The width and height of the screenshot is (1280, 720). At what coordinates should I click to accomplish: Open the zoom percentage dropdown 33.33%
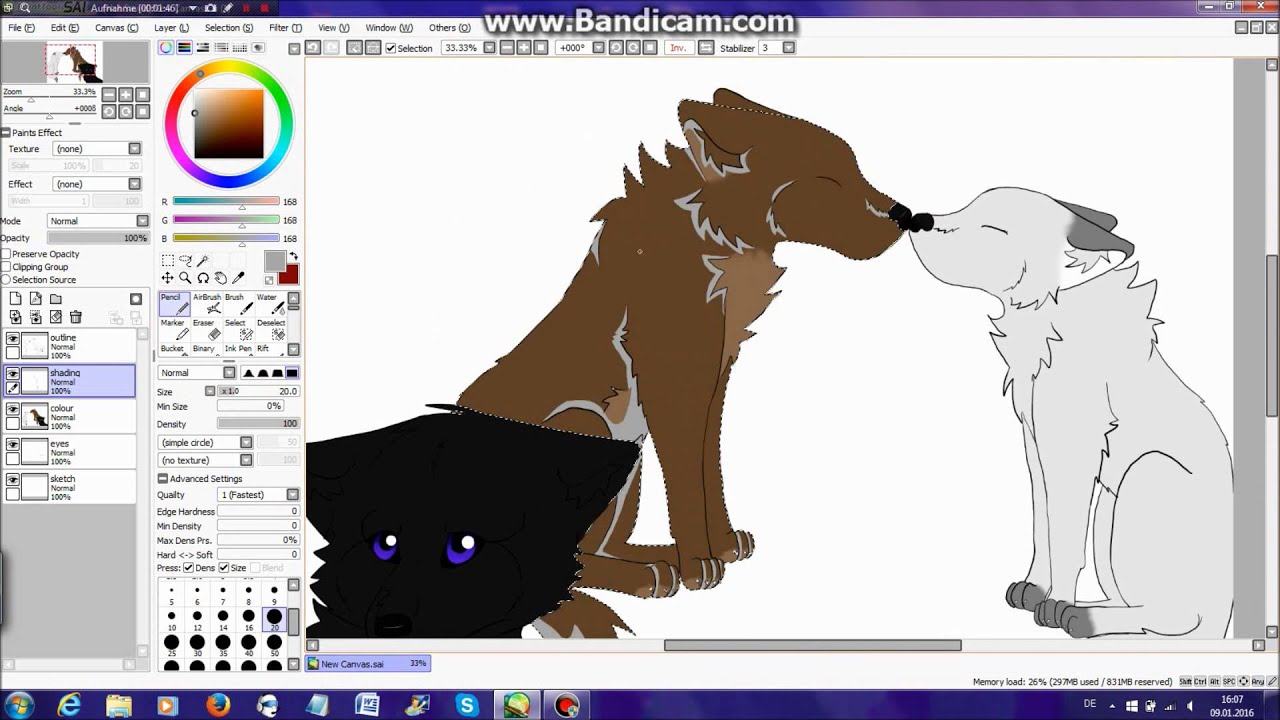489,47
